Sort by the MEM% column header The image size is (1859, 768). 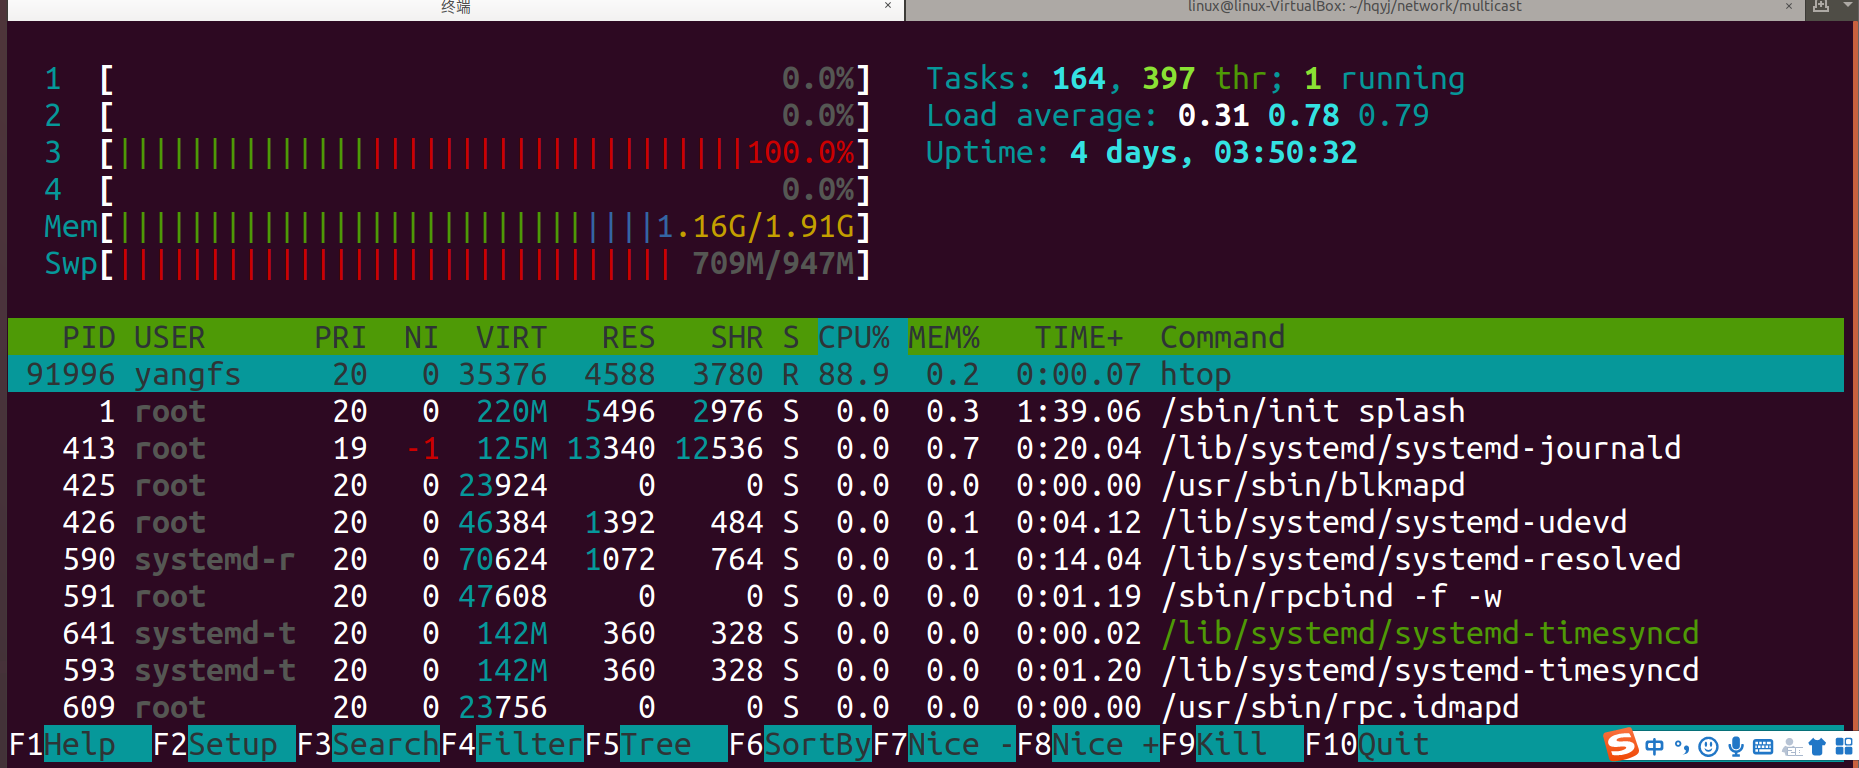point(944,338)
